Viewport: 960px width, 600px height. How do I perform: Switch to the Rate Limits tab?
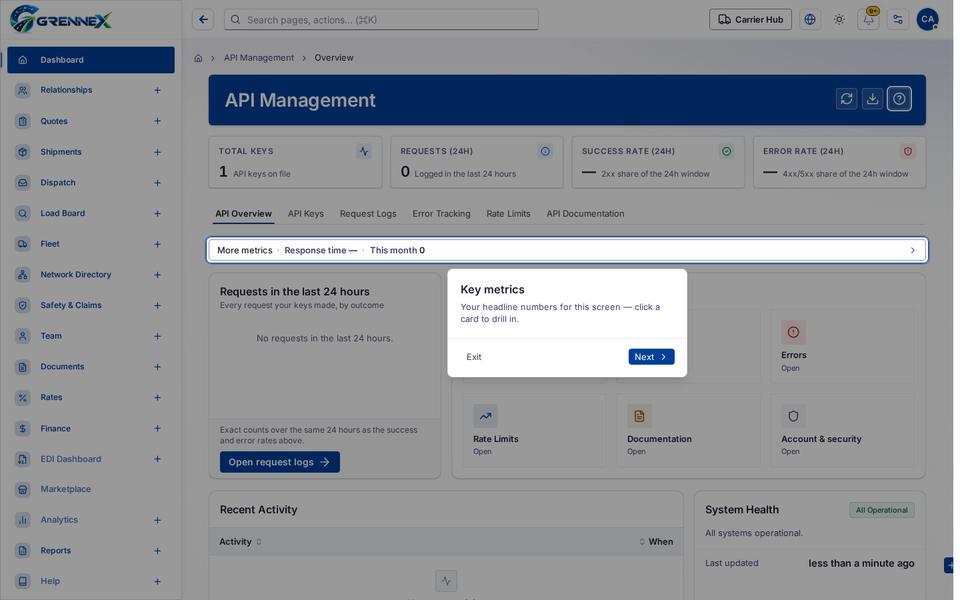508,214
